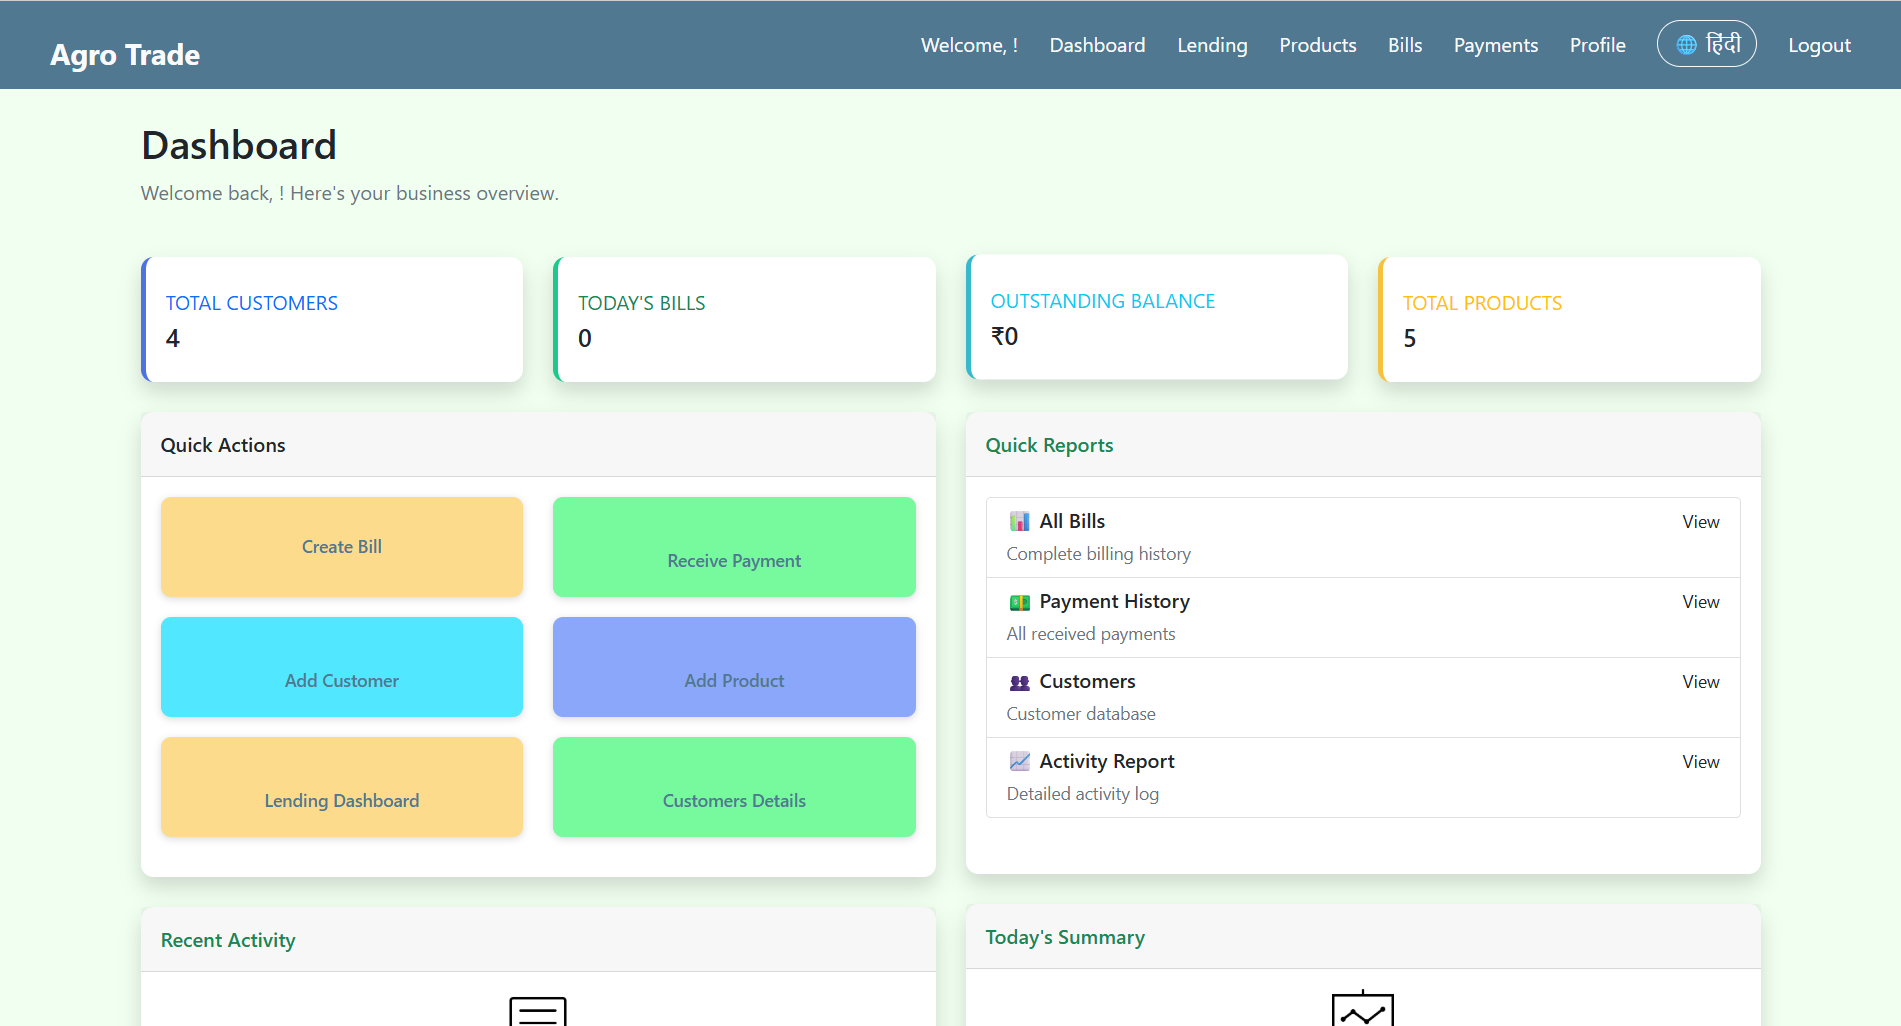This screenshot has height=1026, width=1901.
Task: Open the Bills section from the navbar
Action: coord(1404,45)
